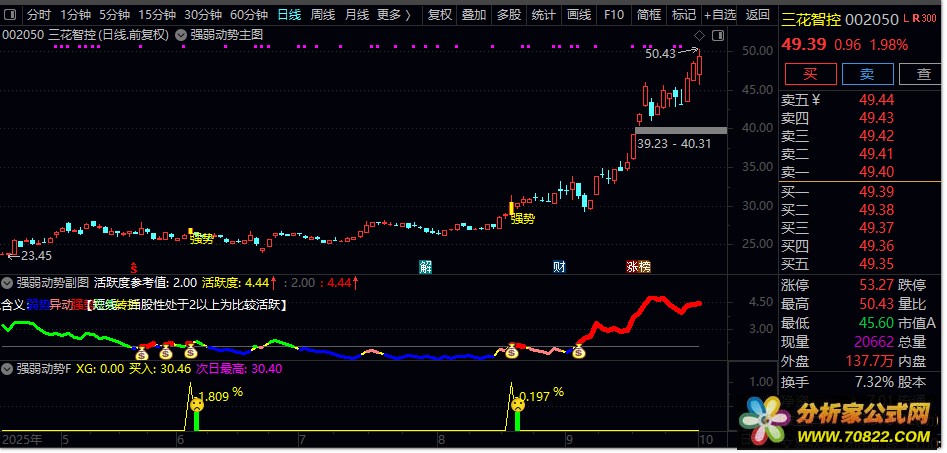The width and height of the screenshot is (947, 453).
Task: Open the 解 info marker
Action: pyautogui.click(x=426, y=266)
